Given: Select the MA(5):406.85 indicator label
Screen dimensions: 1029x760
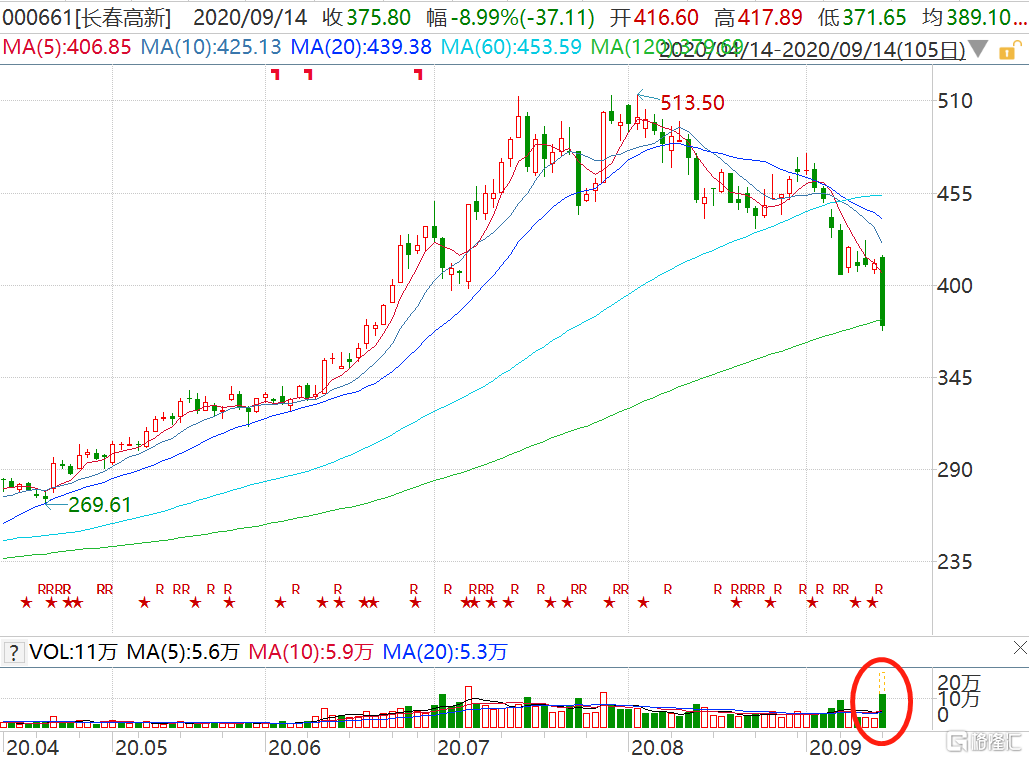Looking at the screenshot, I should pyautogui.click(x=67, y=47).
